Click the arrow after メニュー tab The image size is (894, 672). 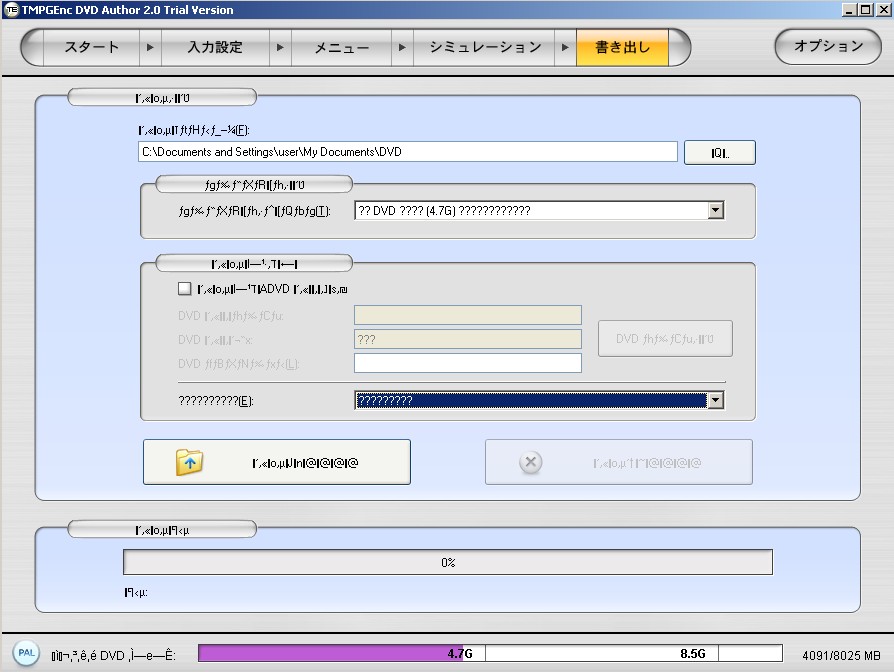coord(402,47)
